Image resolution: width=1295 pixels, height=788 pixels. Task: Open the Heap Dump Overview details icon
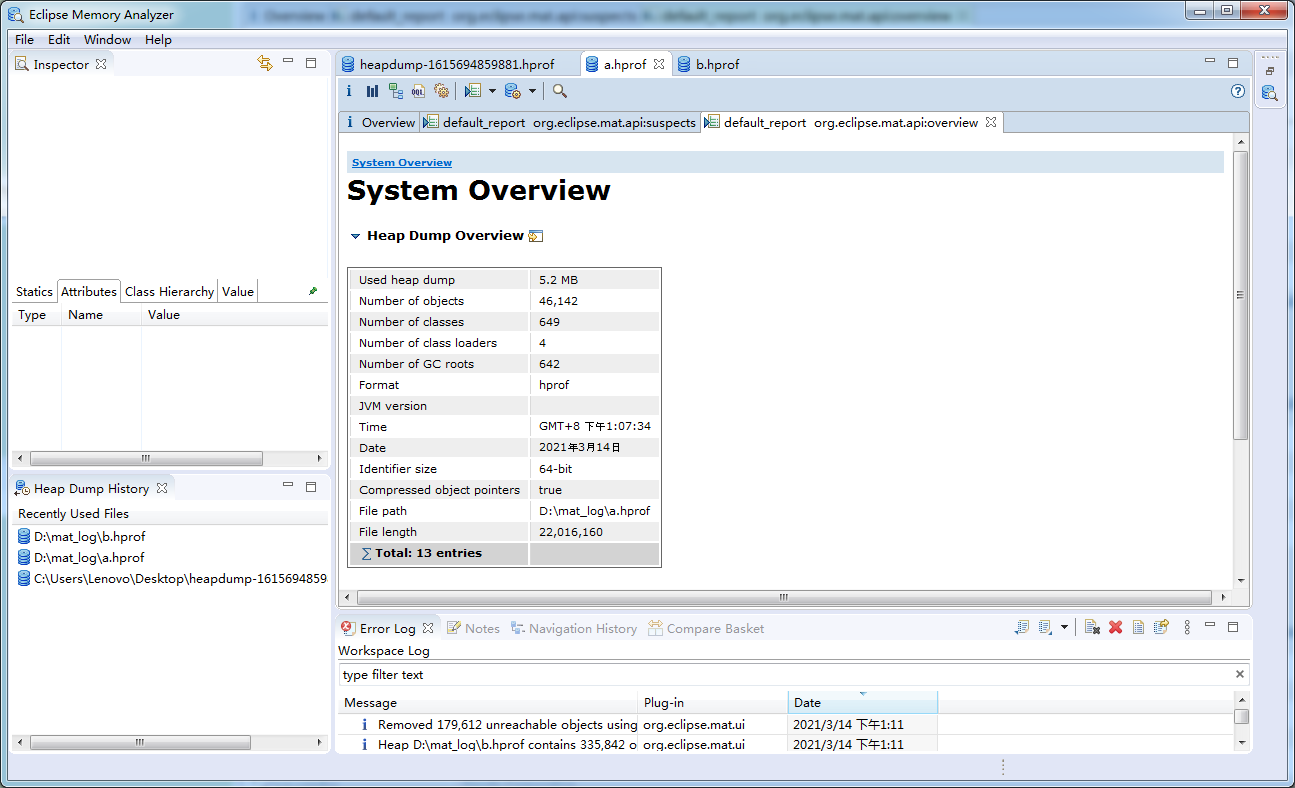pyautogui.click(x=536, y=236)
